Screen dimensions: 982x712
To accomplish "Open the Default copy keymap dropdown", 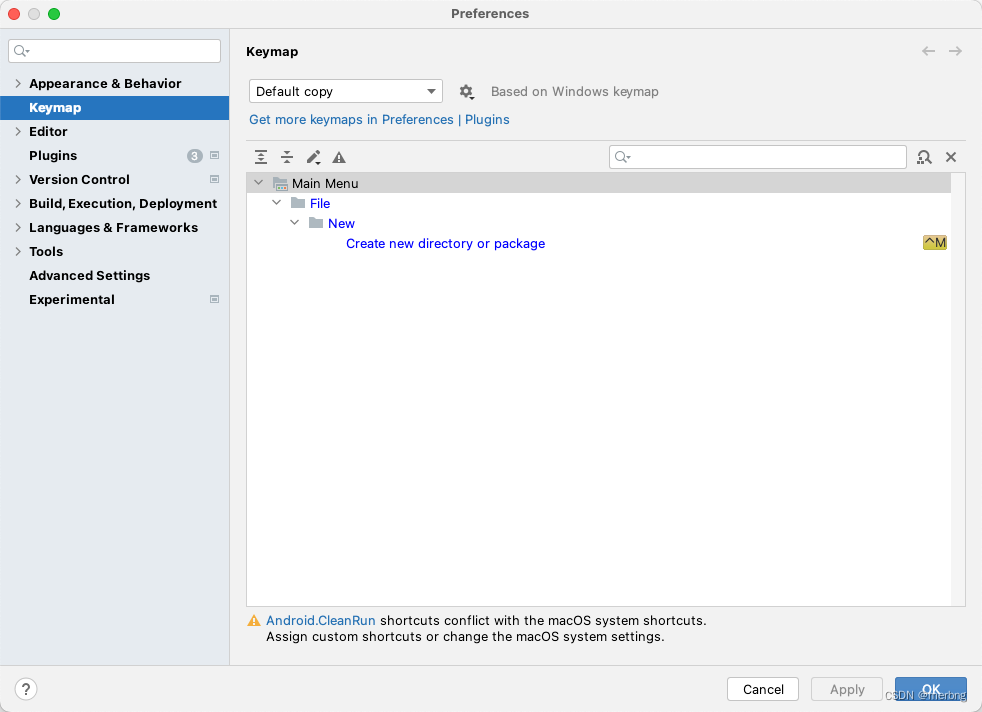I will point(346,91).
